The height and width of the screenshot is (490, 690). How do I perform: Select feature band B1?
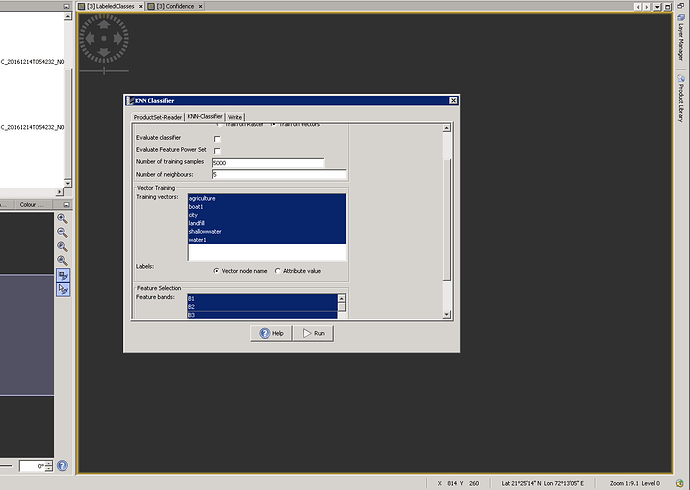pos(262,299)
